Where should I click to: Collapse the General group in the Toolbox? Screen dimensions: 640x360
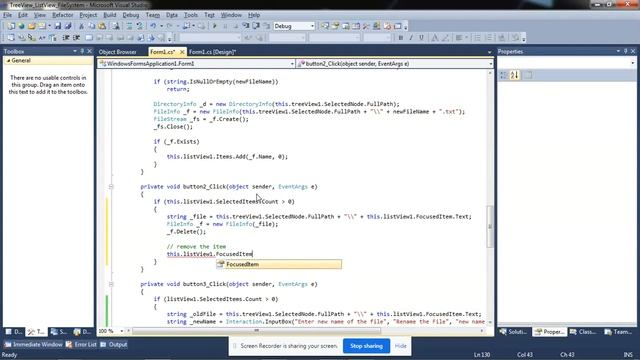pyautogui.click(x=9, y=60)
